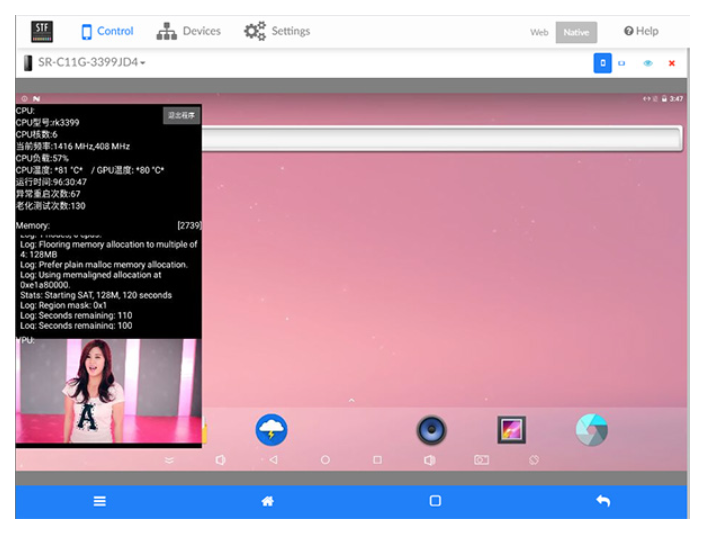Click the Android rotate screen icon
This screenshot has height=538, width=714.
pos(534,460)
